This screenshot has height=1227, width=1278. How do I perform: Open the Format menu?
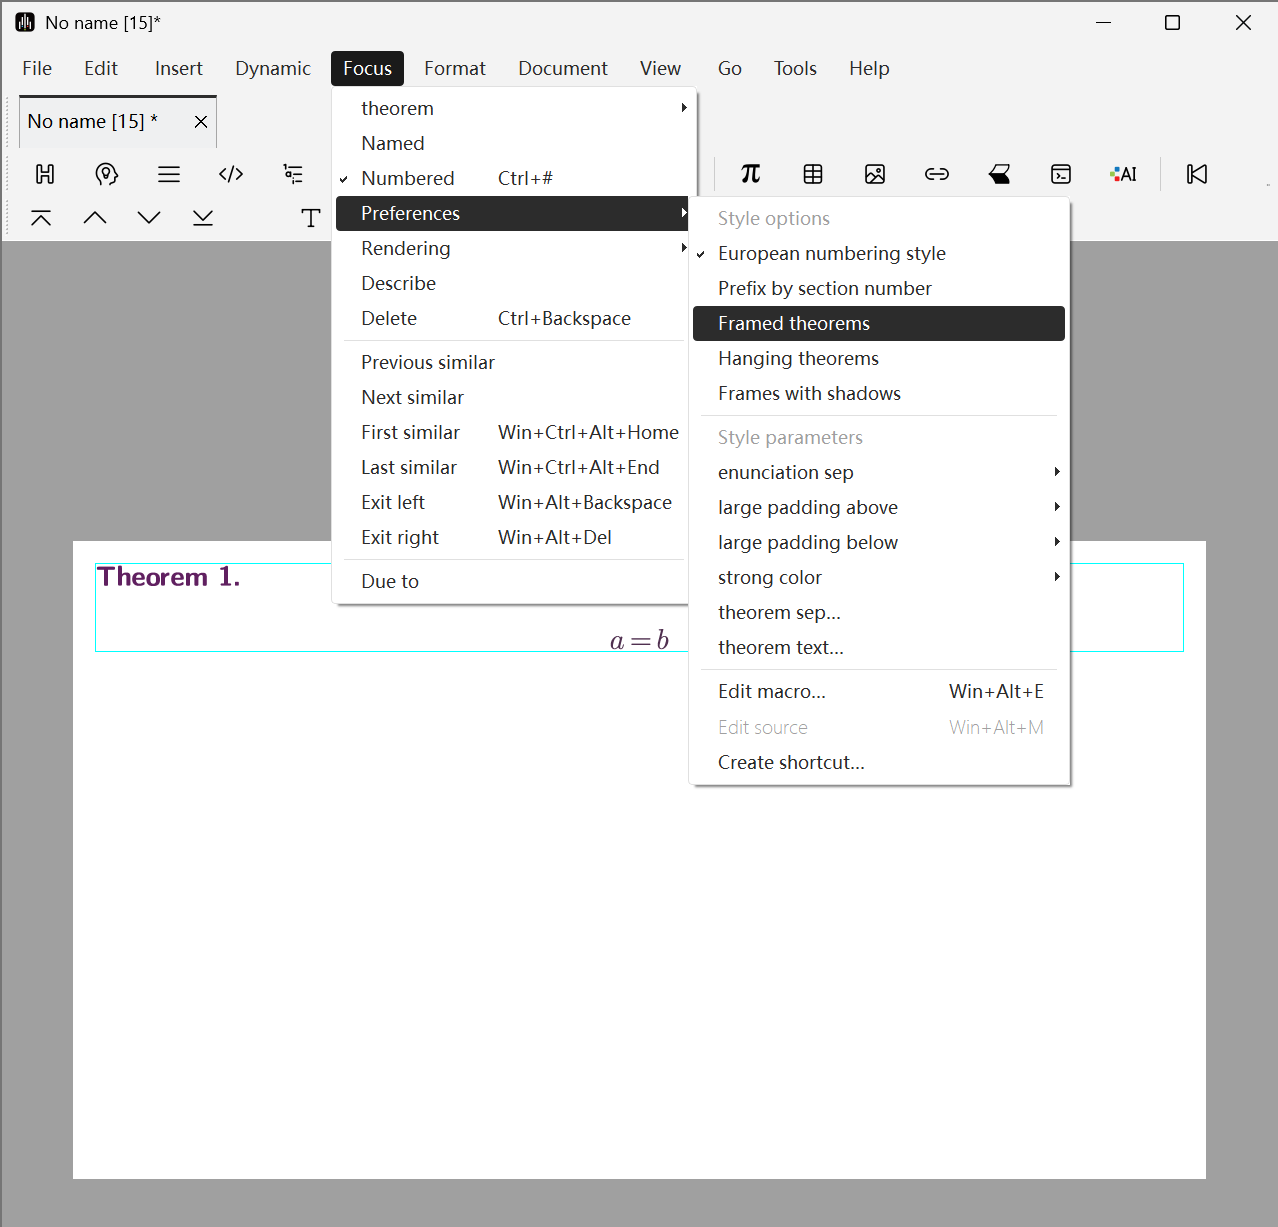[x=454, y=68]
